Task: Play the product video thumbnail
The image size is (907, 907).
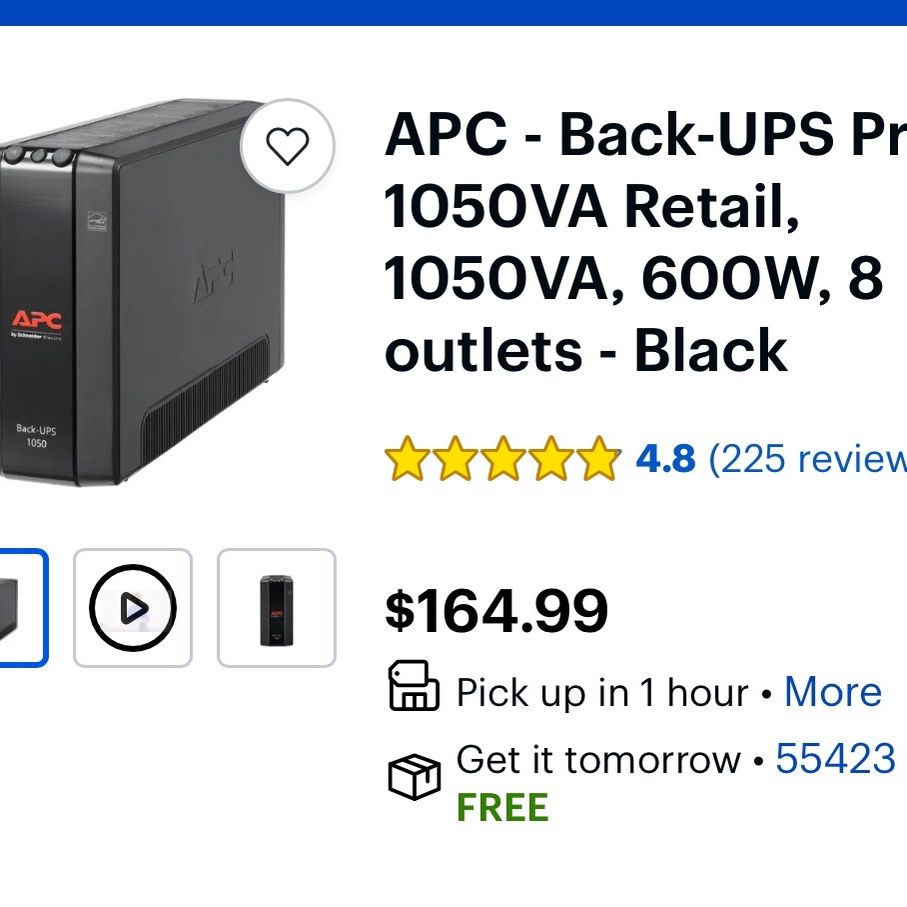Action: 133,607
